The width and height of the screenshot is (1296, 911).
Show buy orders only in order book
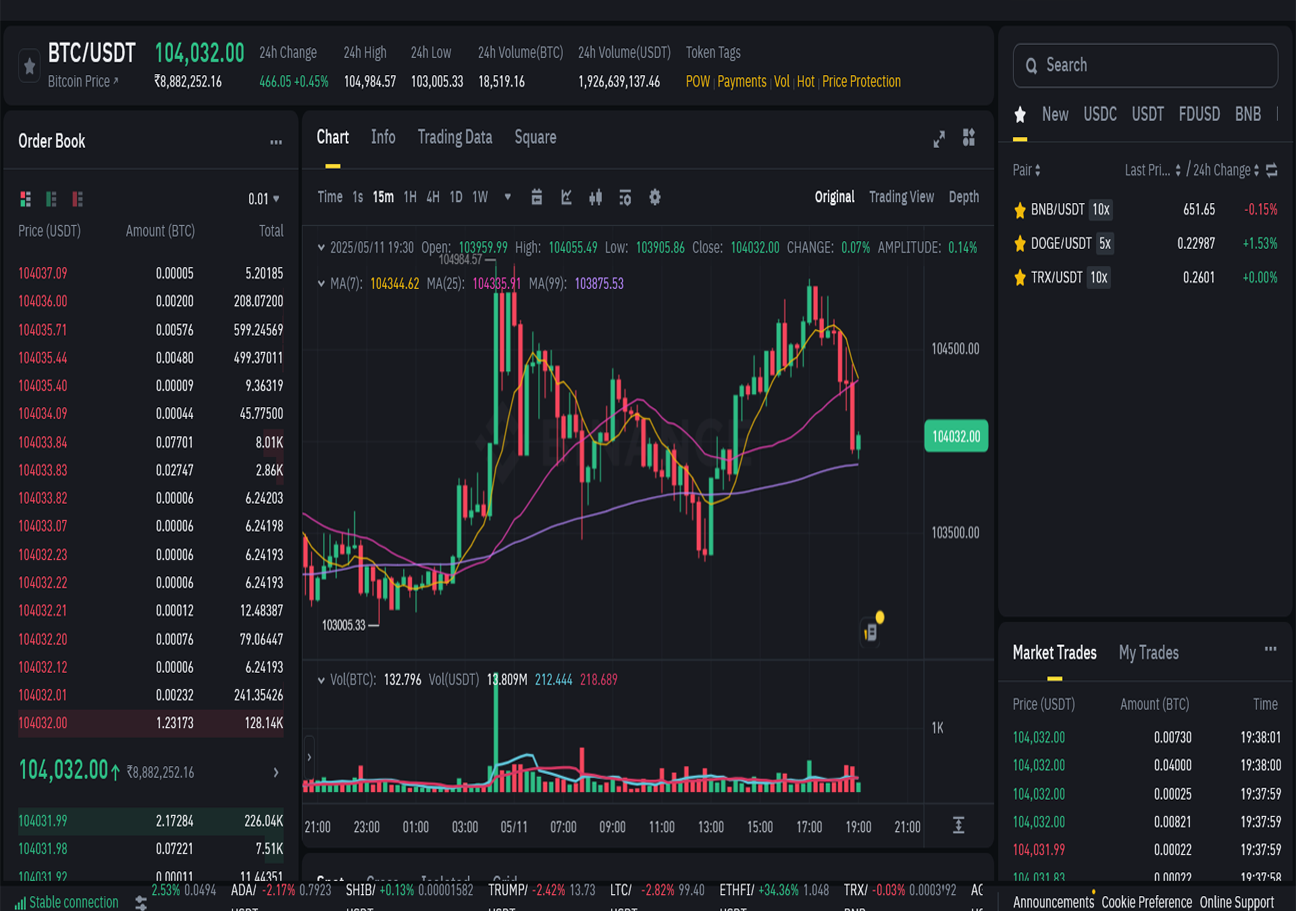point(51,199)
